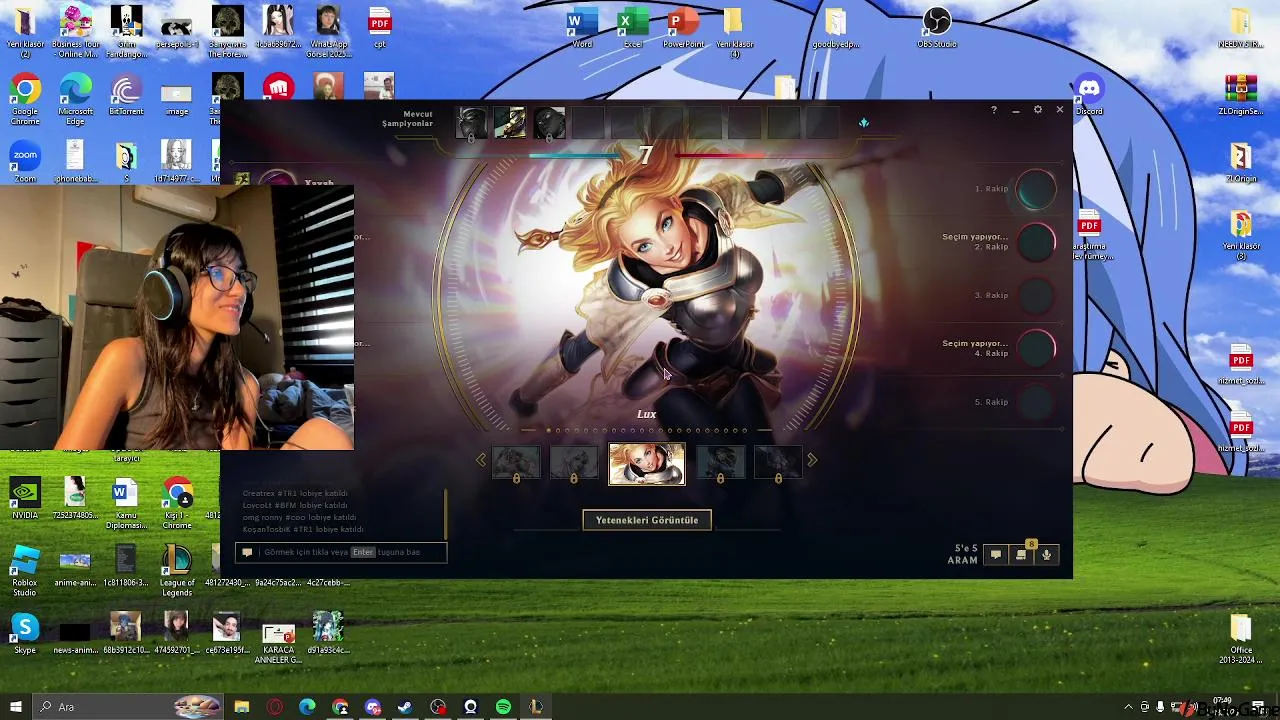1280x720 pixels.
Task: Open ZLOrigin desktop shortcut
Action: (1241, 163)
